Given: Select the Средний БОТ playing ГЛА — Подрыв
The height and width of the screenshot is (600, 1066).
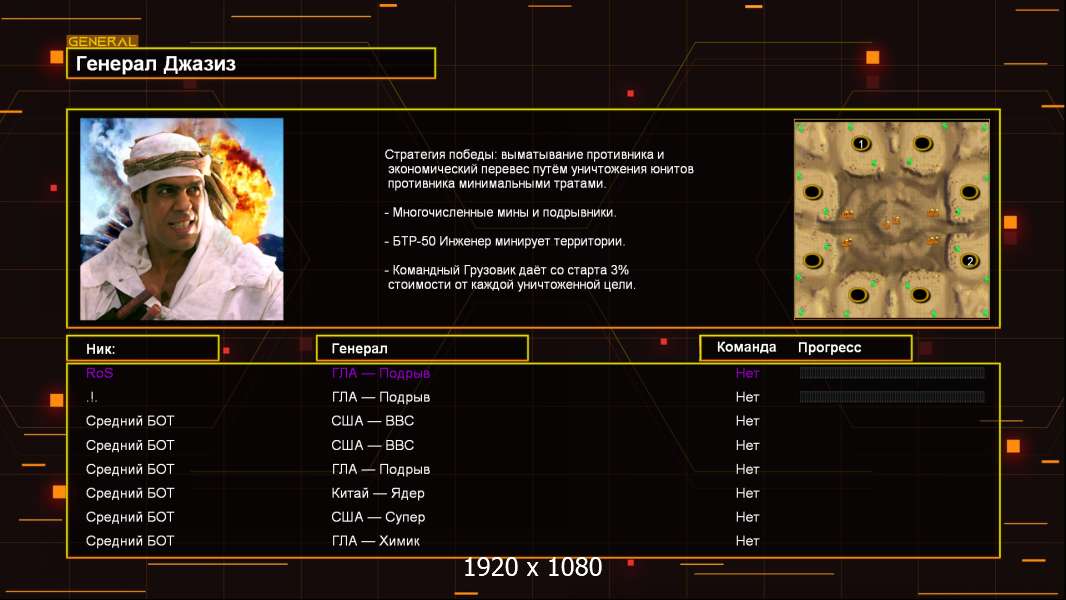Looking at the screenshot, I should point(130,469).
